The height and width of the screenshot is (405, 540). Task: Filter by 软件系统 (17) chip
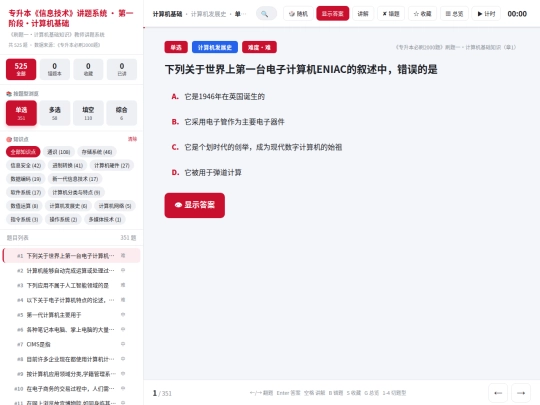click(x=26, y=193)
